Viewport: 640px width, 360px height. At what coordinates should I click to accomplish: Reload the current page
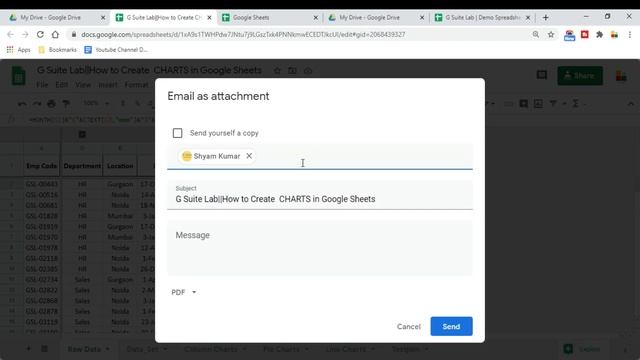[40, 35]
